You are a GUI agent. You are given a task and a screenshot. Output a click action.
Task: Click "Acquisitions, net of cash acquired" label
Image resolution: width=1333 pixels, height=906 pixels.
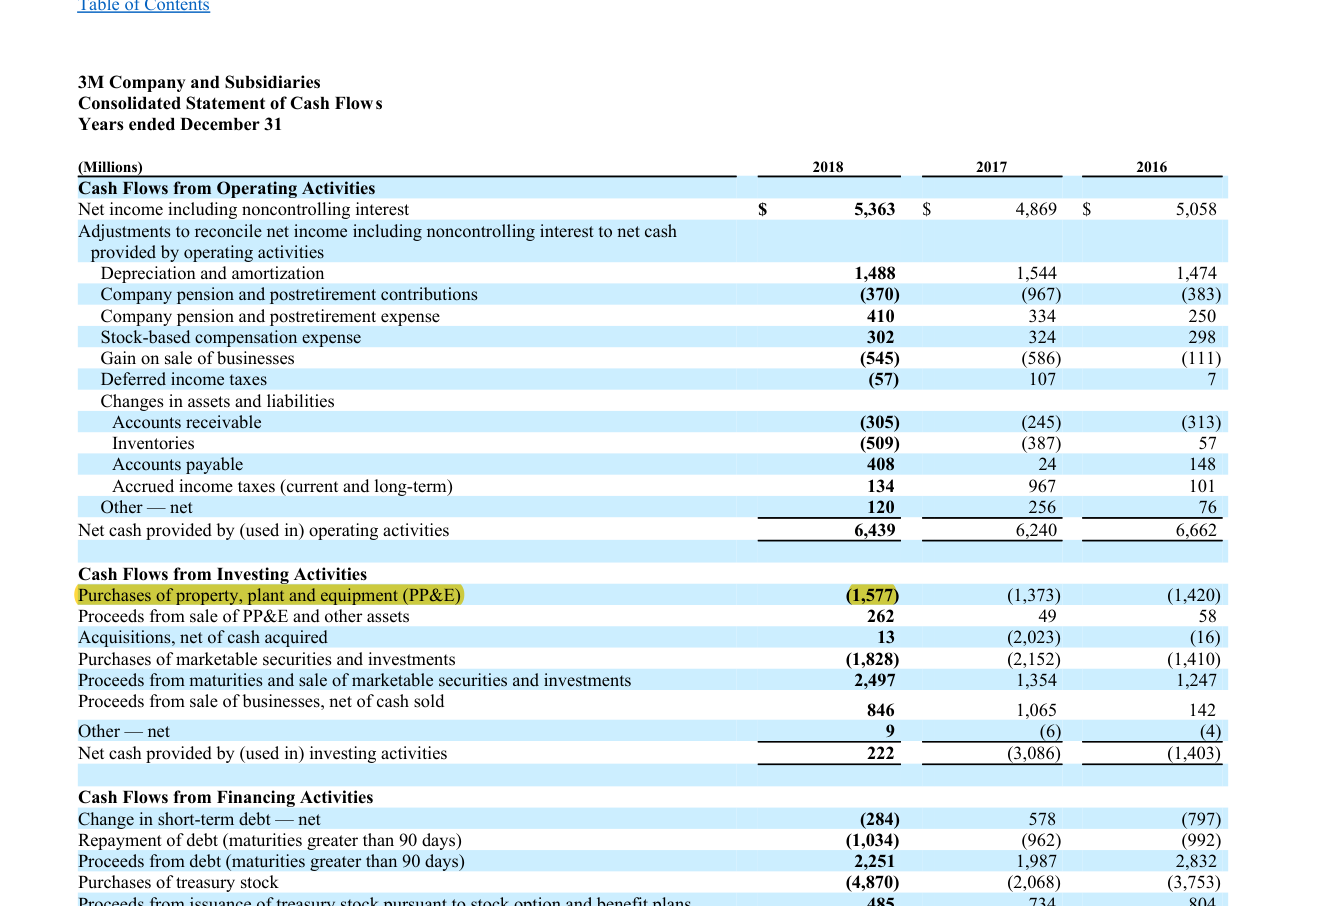[x=203, y=637]
